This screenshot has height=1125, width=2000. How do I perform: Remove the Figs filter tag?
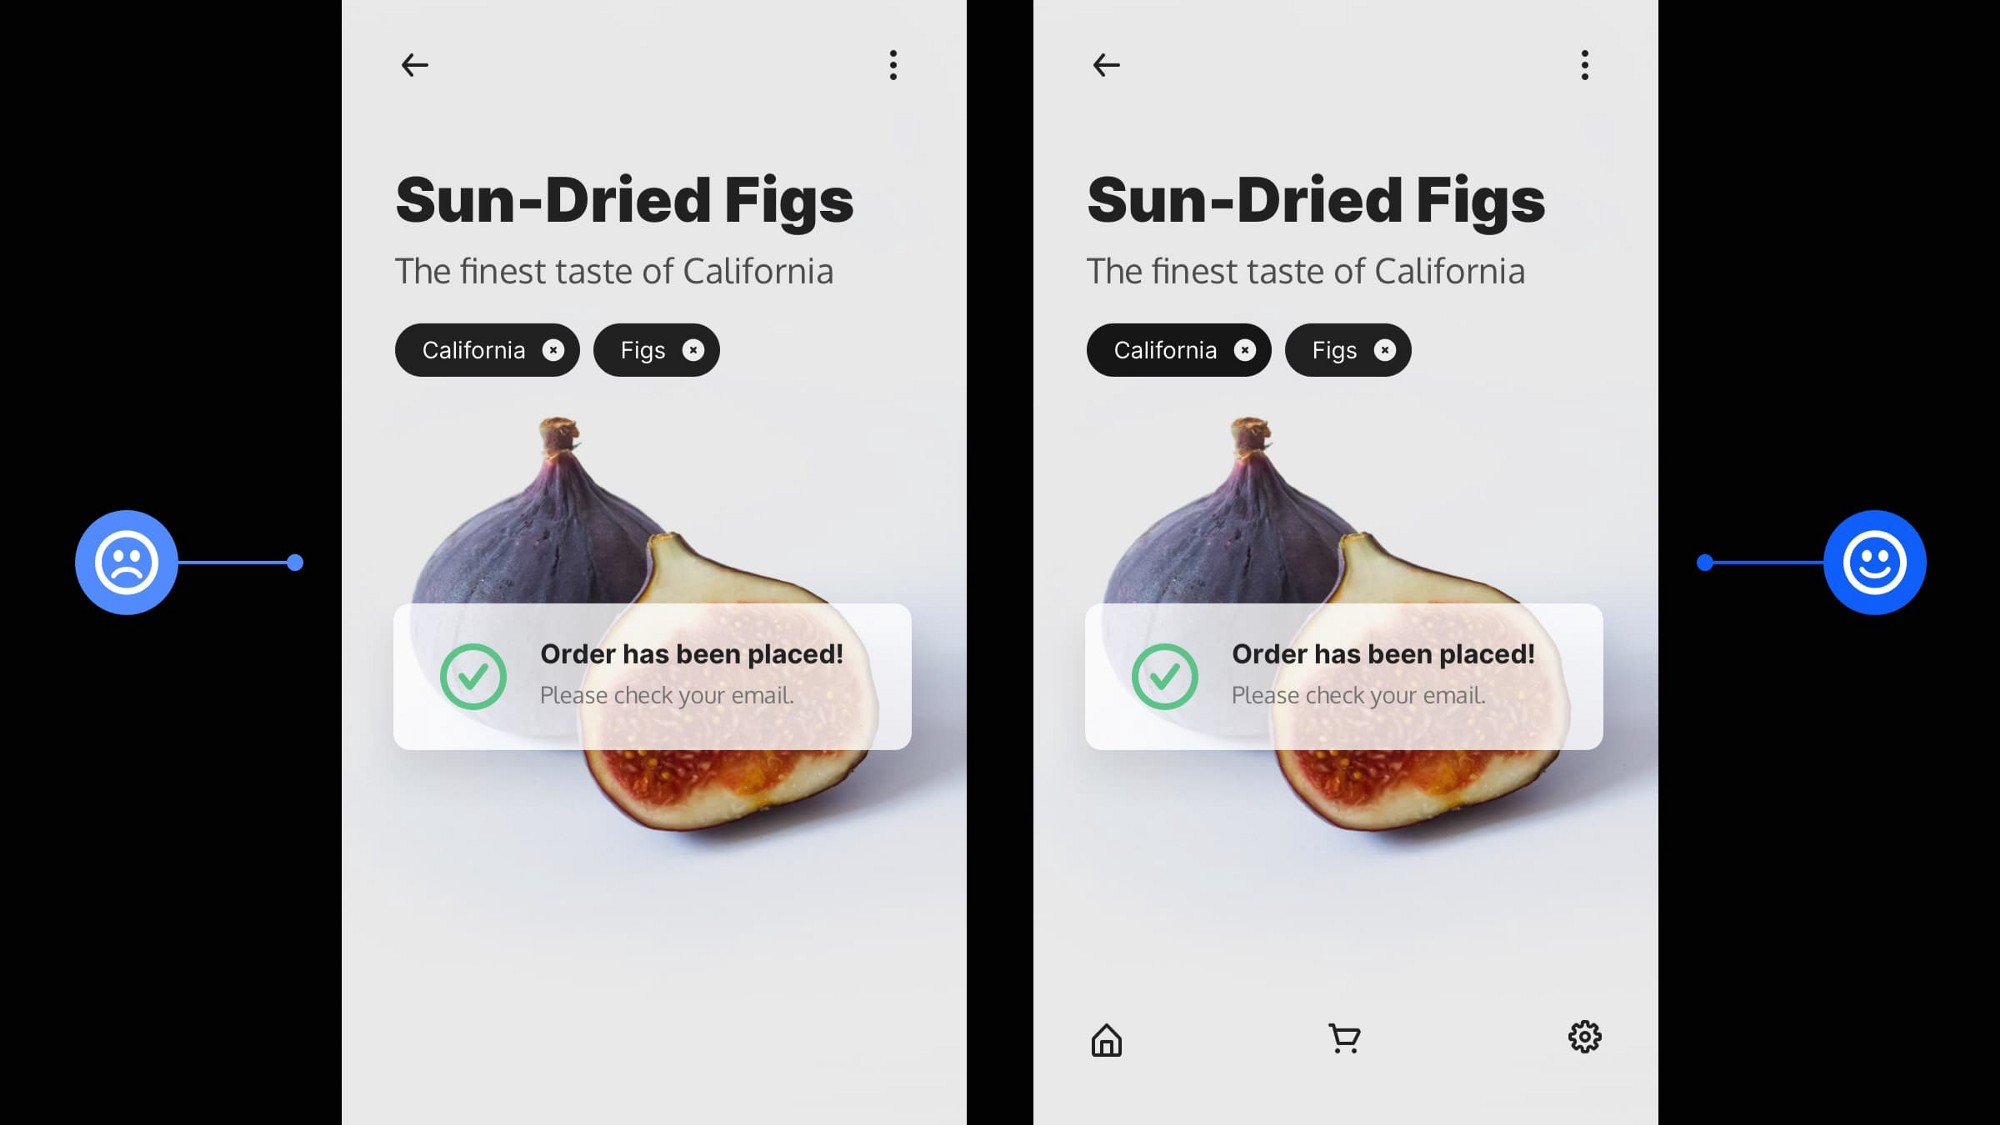click(x=694, y=349)
